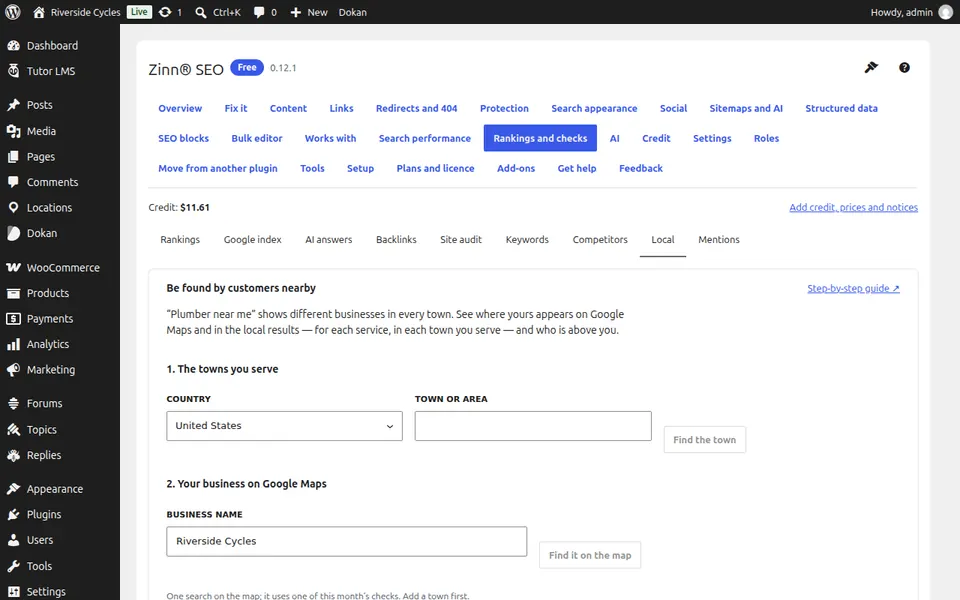The width and height of the screenshot is (960, 600).
Task: Click the Marketing megaphone icon
Action: click(x=13, y=370)
